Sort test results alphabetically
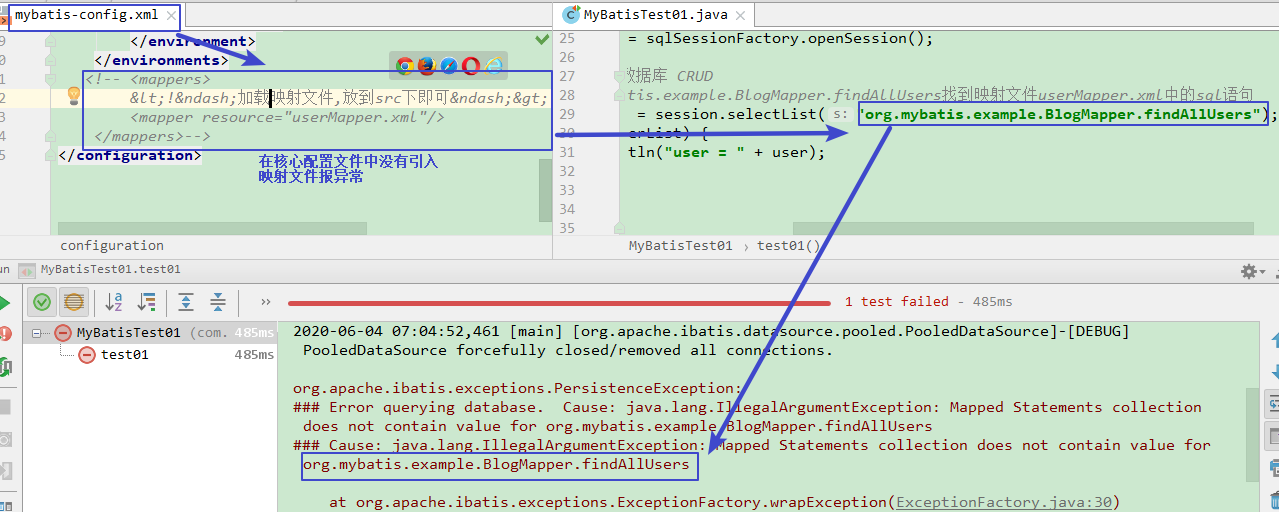Image resolution: width=1279 pixels, height=512 pixels. [114, 302]
